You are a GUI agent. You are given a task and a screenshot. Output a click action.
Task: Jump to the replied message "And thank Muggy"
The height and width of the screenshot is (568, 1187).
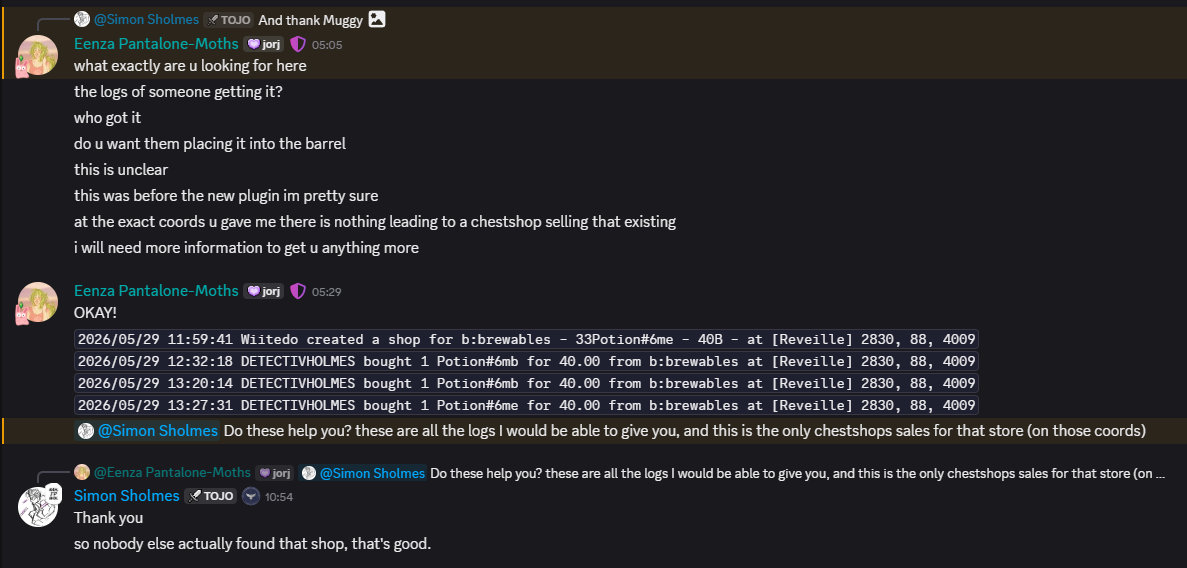click(310, 20)
